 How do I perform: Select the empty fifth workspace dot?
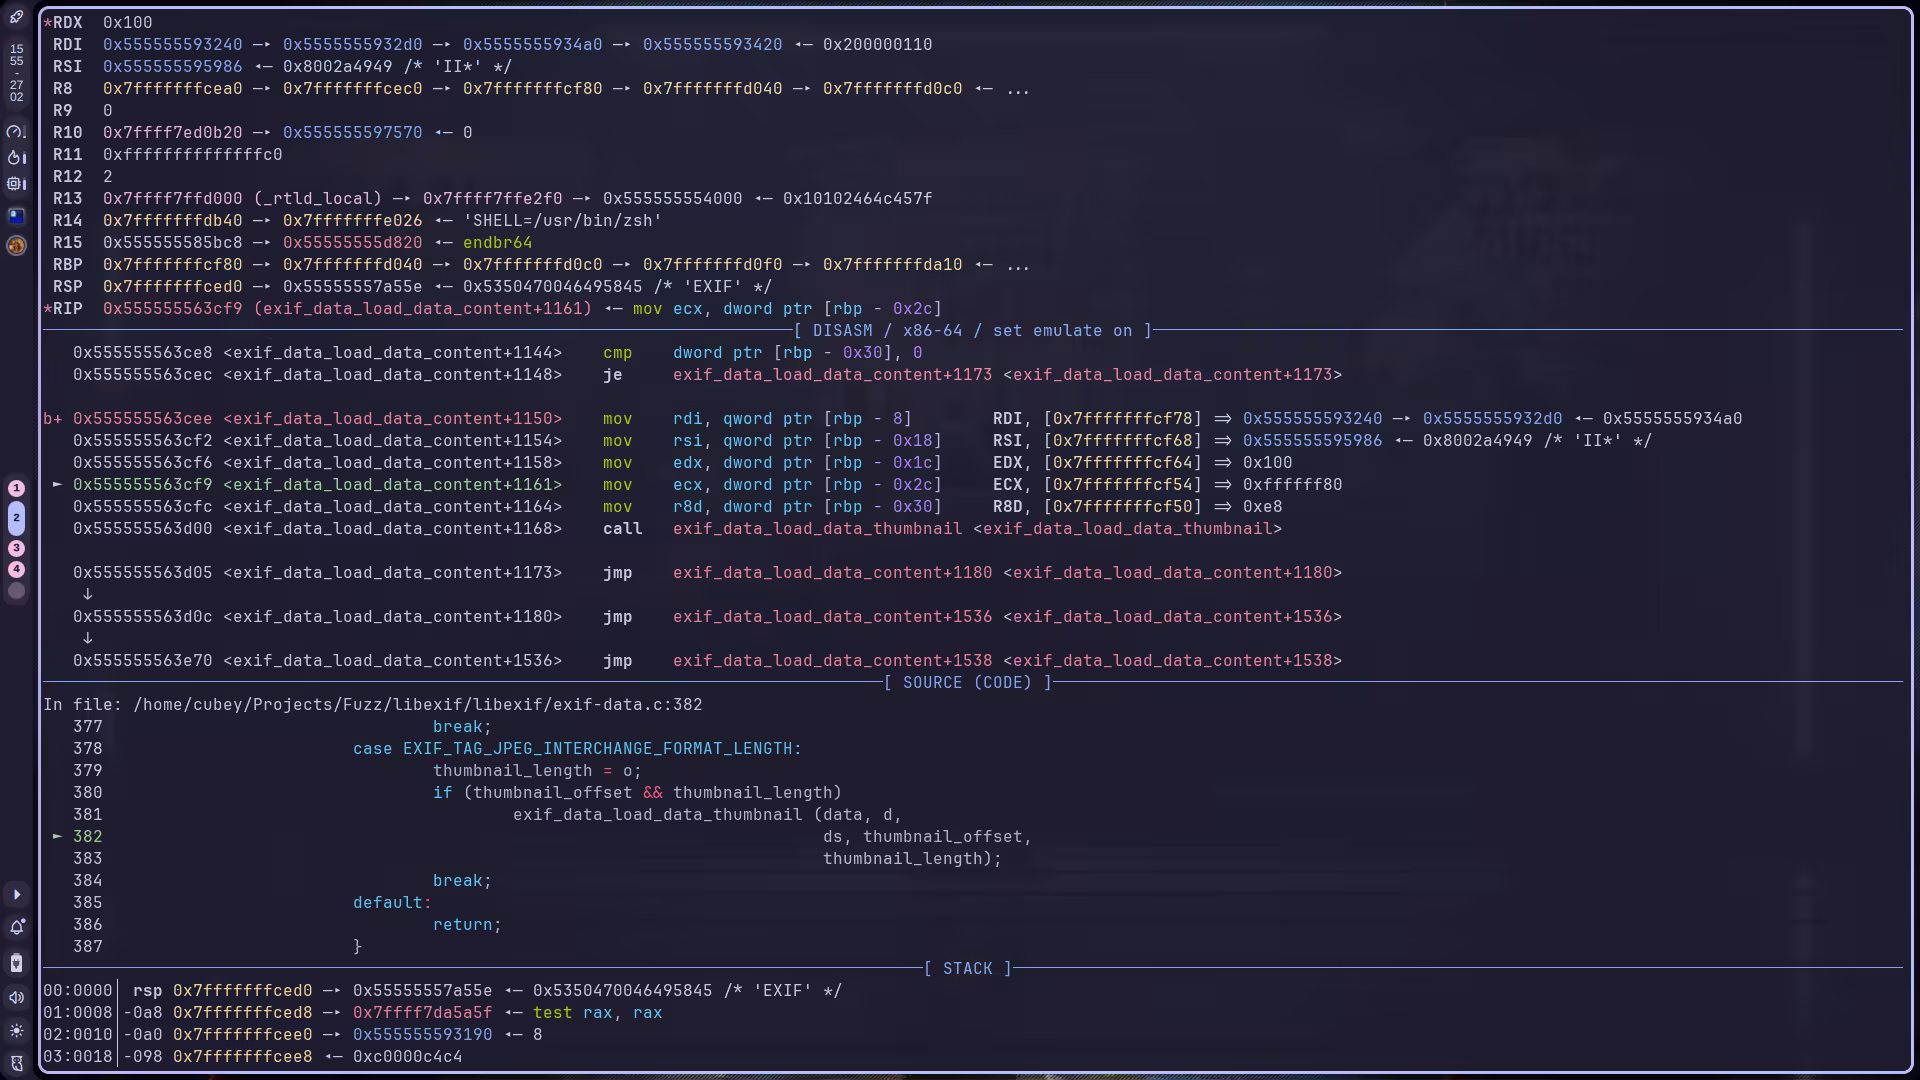16,591
